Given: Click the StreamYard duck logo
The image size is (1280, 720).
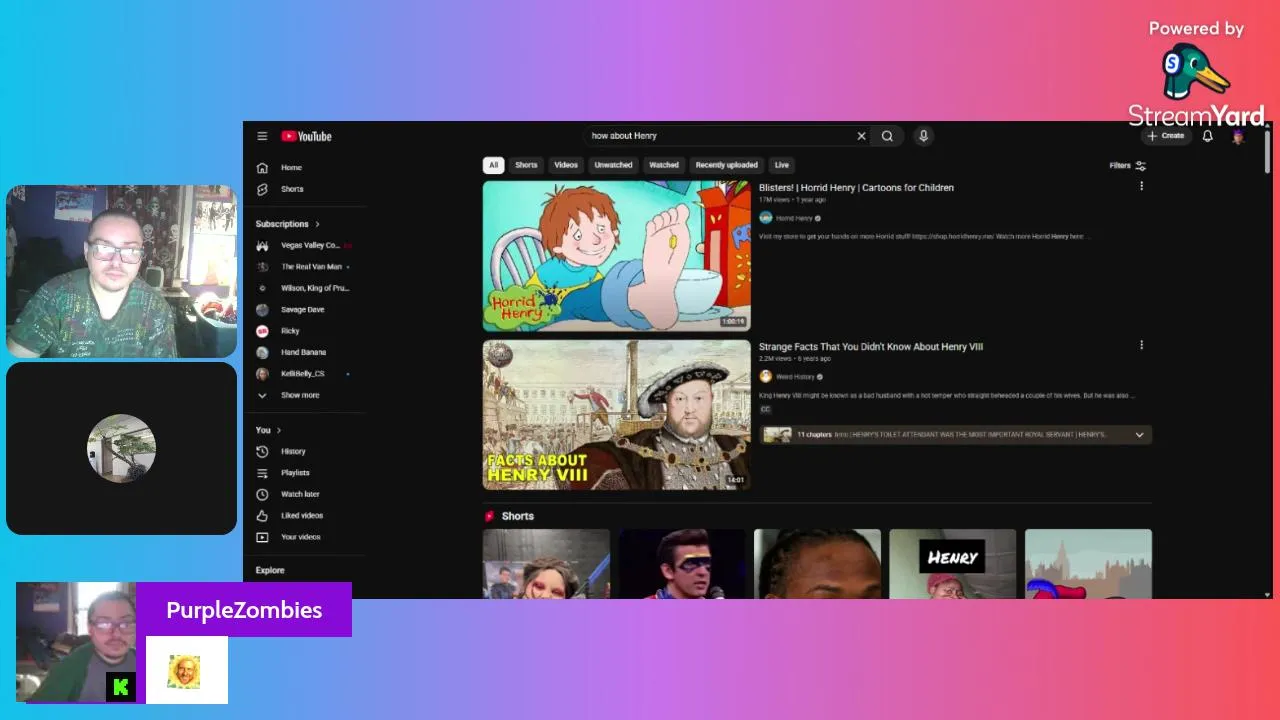Looking at the screenshot, I should coord(1196,72).
